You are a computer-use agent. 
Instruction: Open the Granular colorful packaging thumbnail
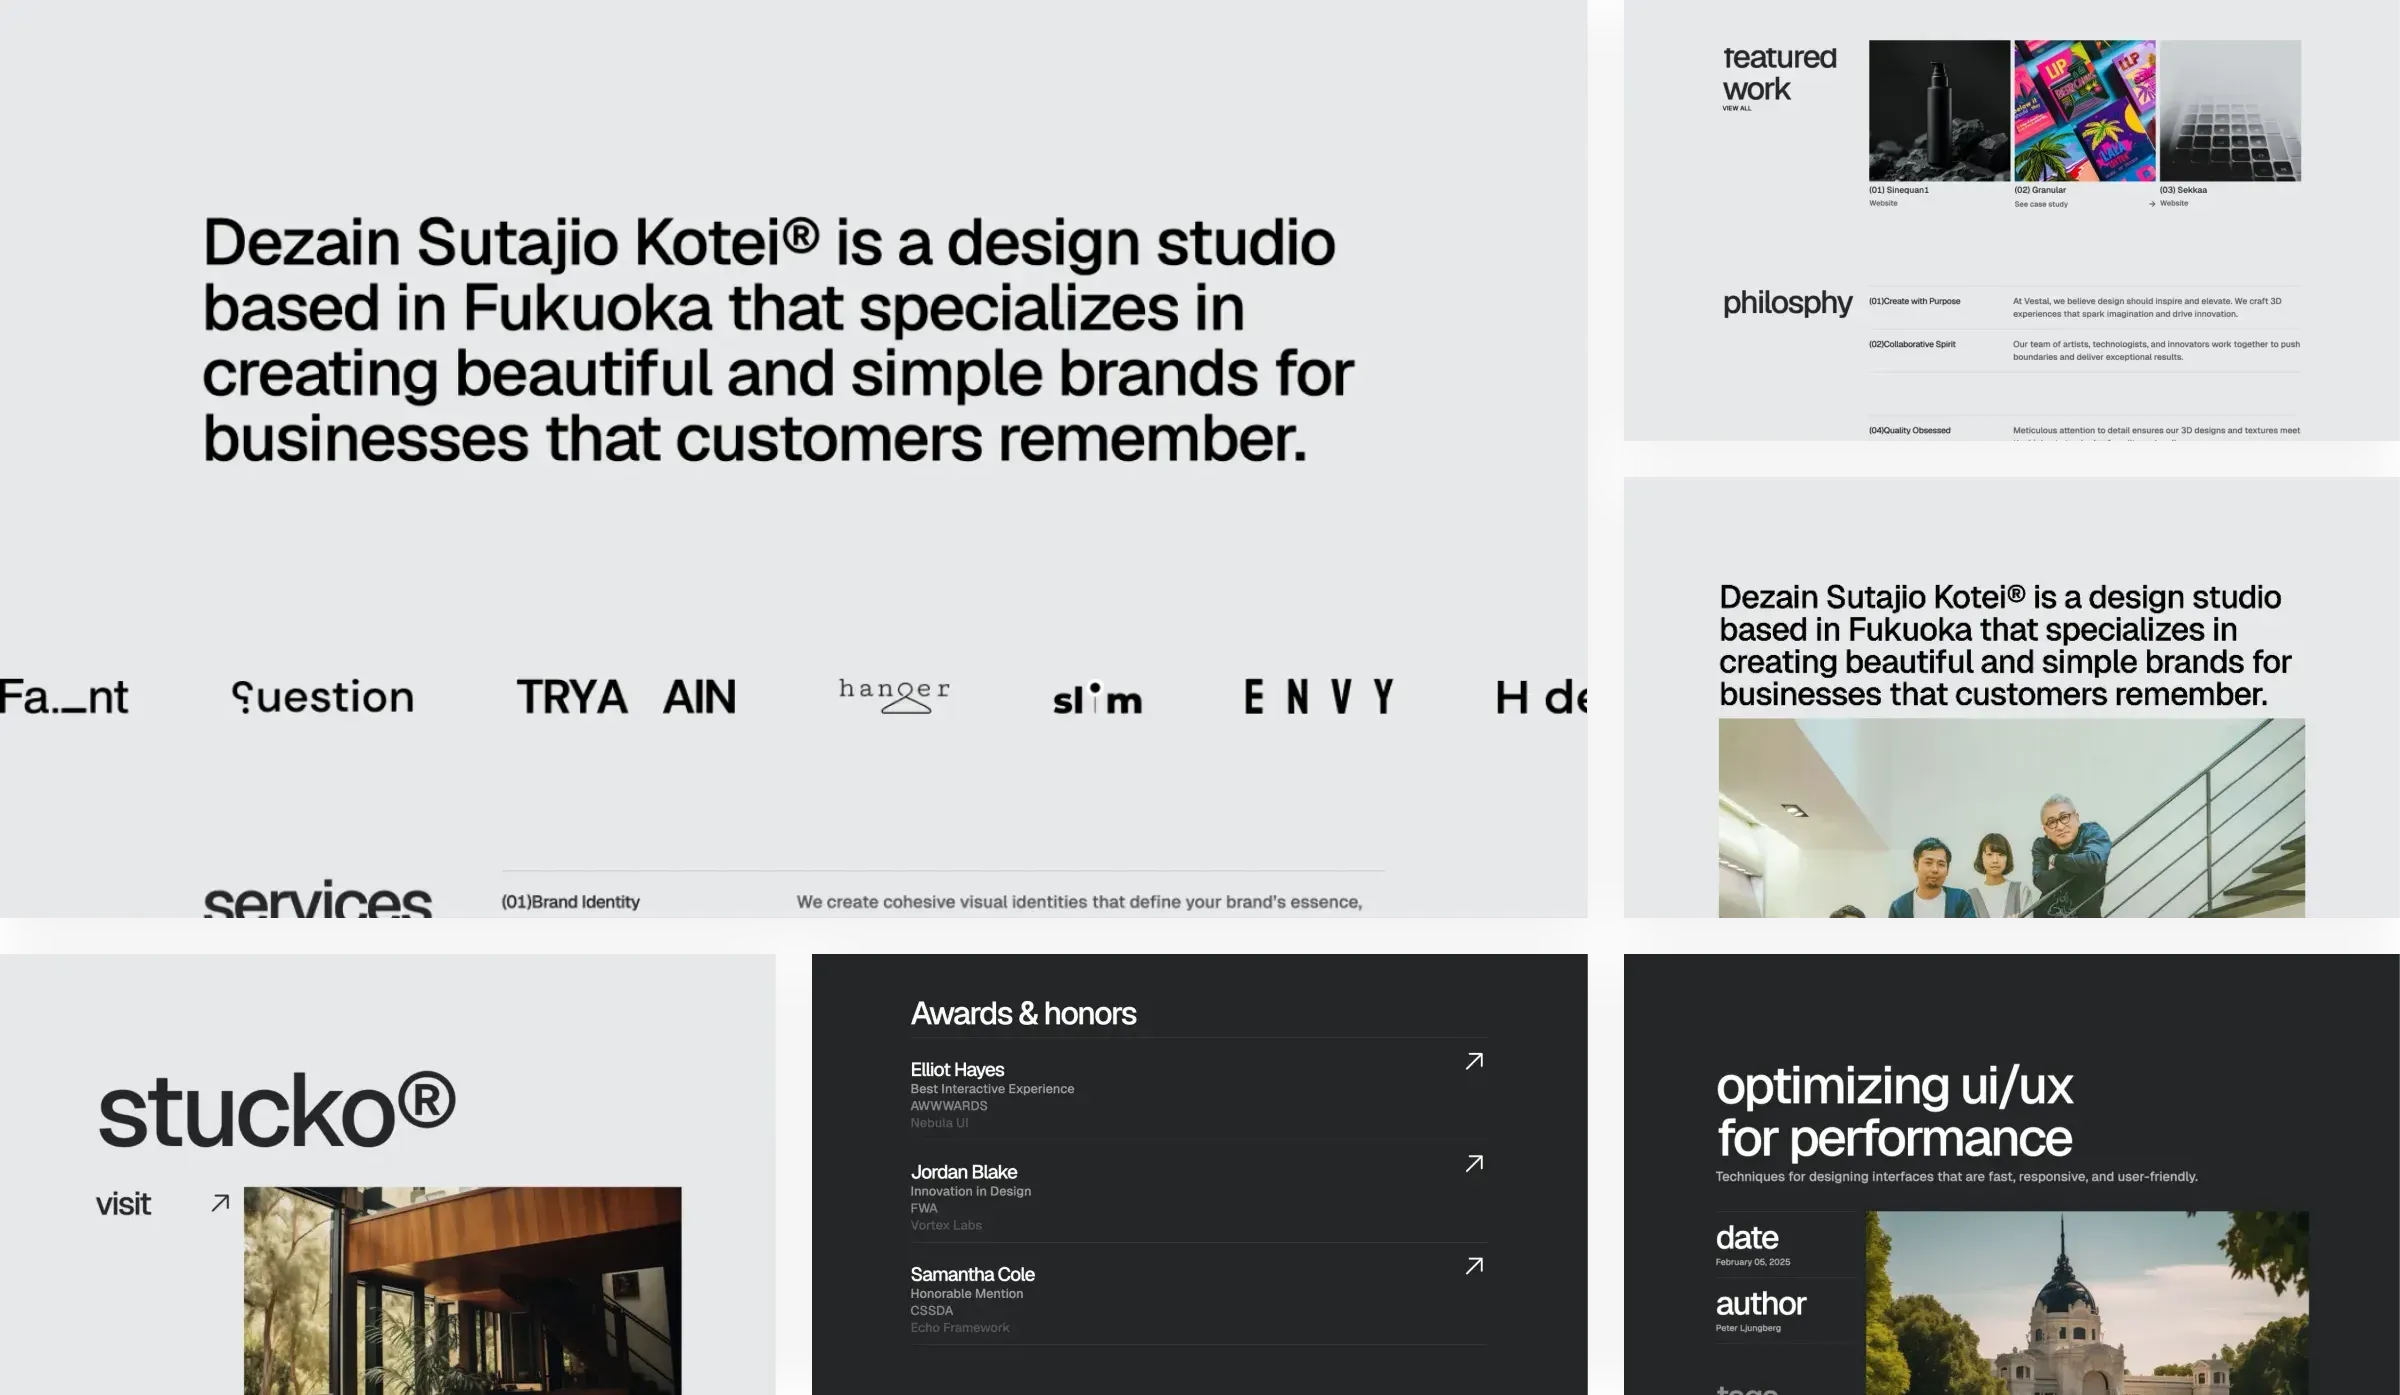pyautogui.click(x=2084, y=110)
